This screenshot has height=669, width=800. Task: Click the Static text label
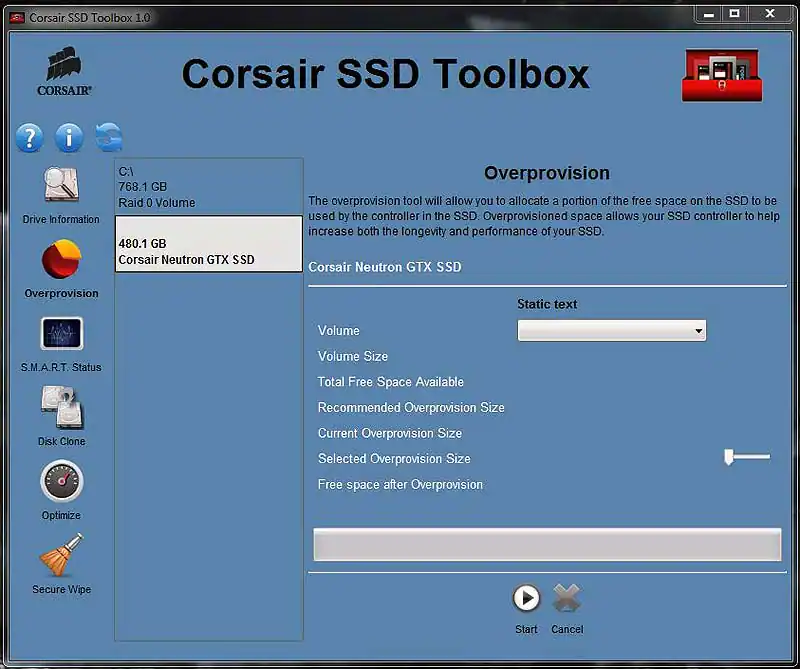(547, 304)
